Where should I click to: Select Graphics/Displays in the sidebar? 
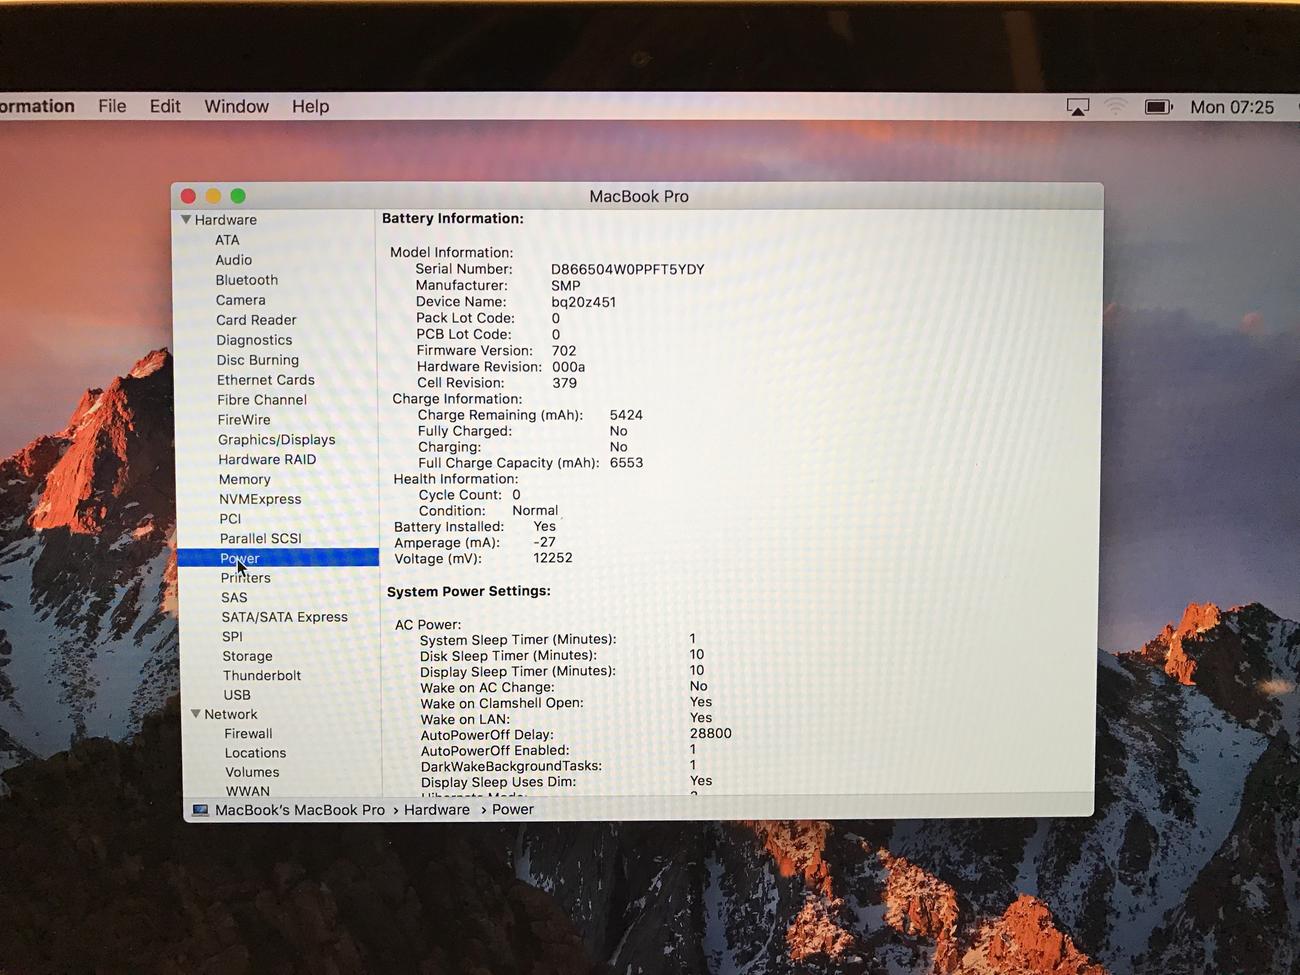click(276, 440)
